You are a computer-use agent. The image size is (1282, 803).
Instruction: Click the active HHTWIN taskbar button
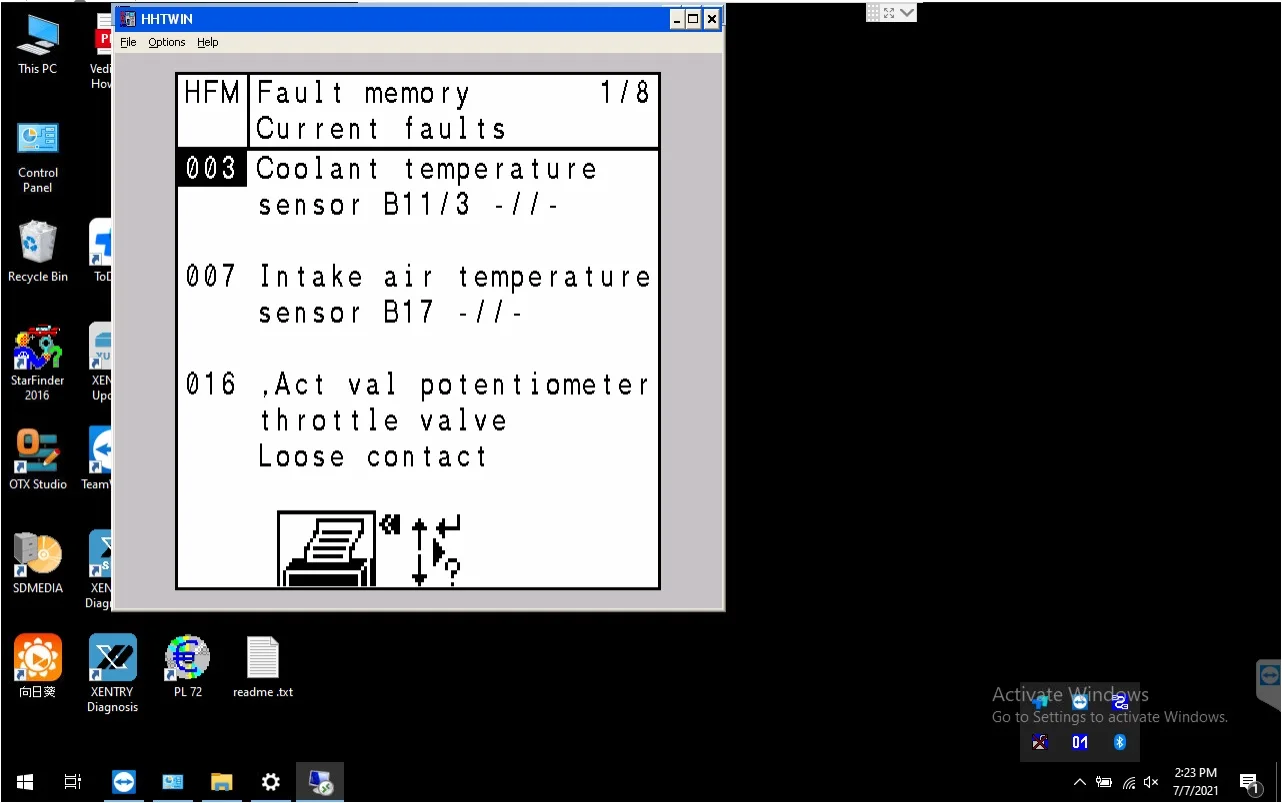pos(320,782)
